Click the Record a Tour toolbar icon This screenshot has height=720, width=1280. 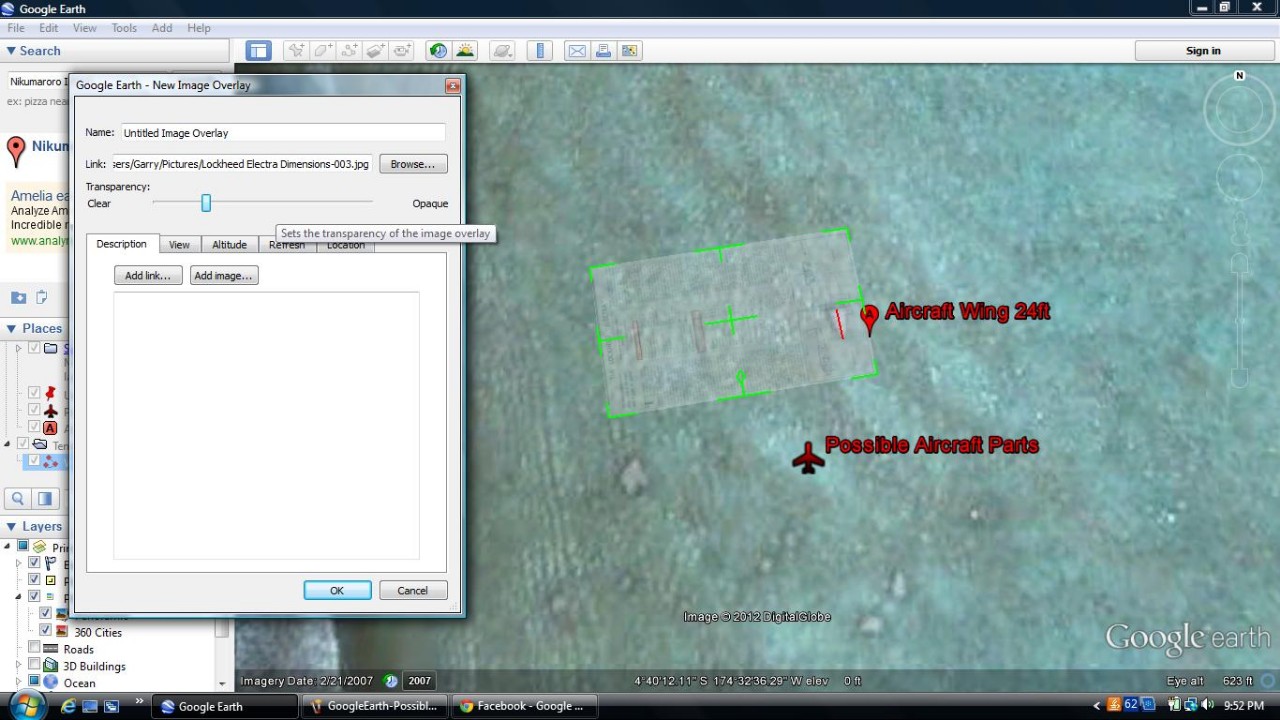pyautogui.click(x=402, y=51)
